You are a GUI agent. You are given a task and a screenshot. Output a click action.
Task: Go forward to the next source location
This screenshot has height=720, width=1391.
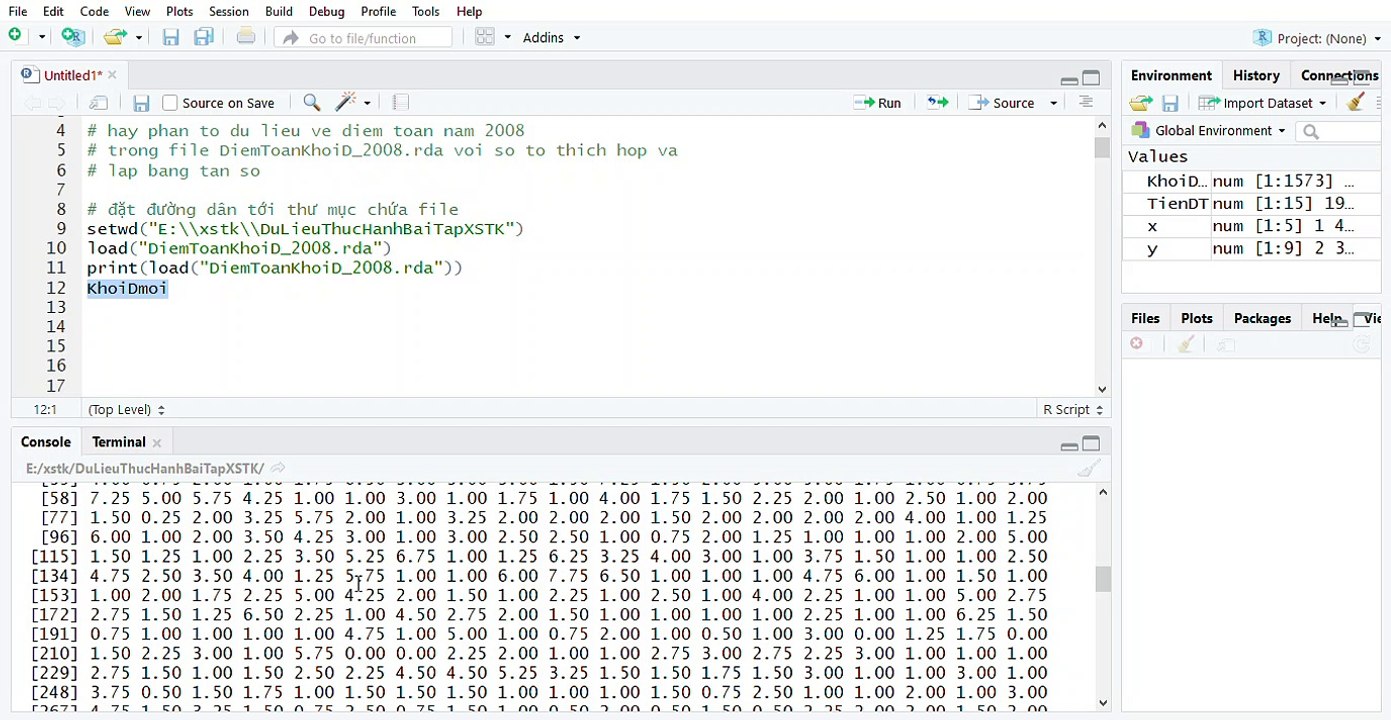[x=56, y=103]
